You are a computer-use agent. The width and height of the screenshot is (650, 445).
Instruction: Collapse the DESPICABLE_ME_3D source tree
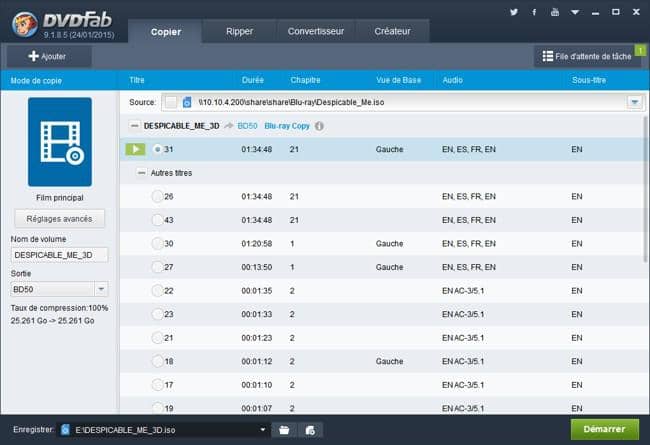134,125
